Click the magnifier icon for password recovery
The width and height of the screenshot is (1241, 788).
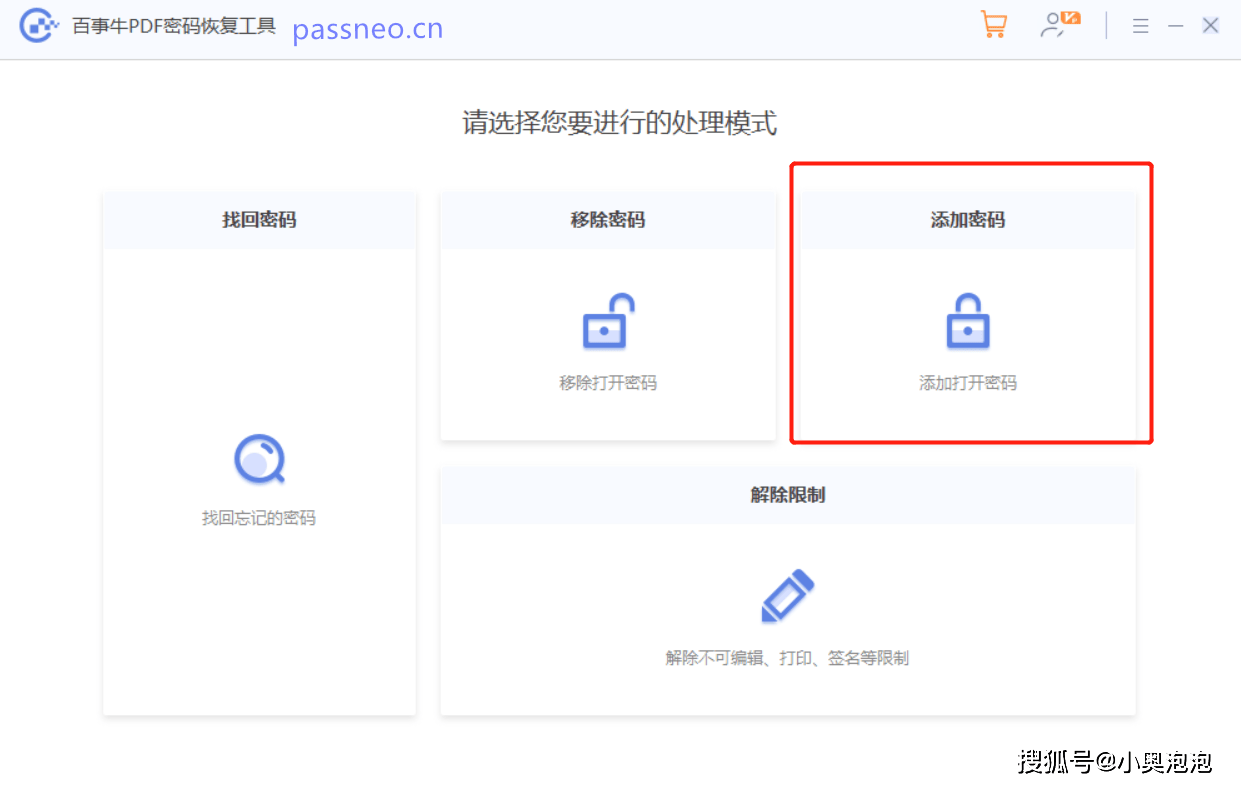[259, 459]
